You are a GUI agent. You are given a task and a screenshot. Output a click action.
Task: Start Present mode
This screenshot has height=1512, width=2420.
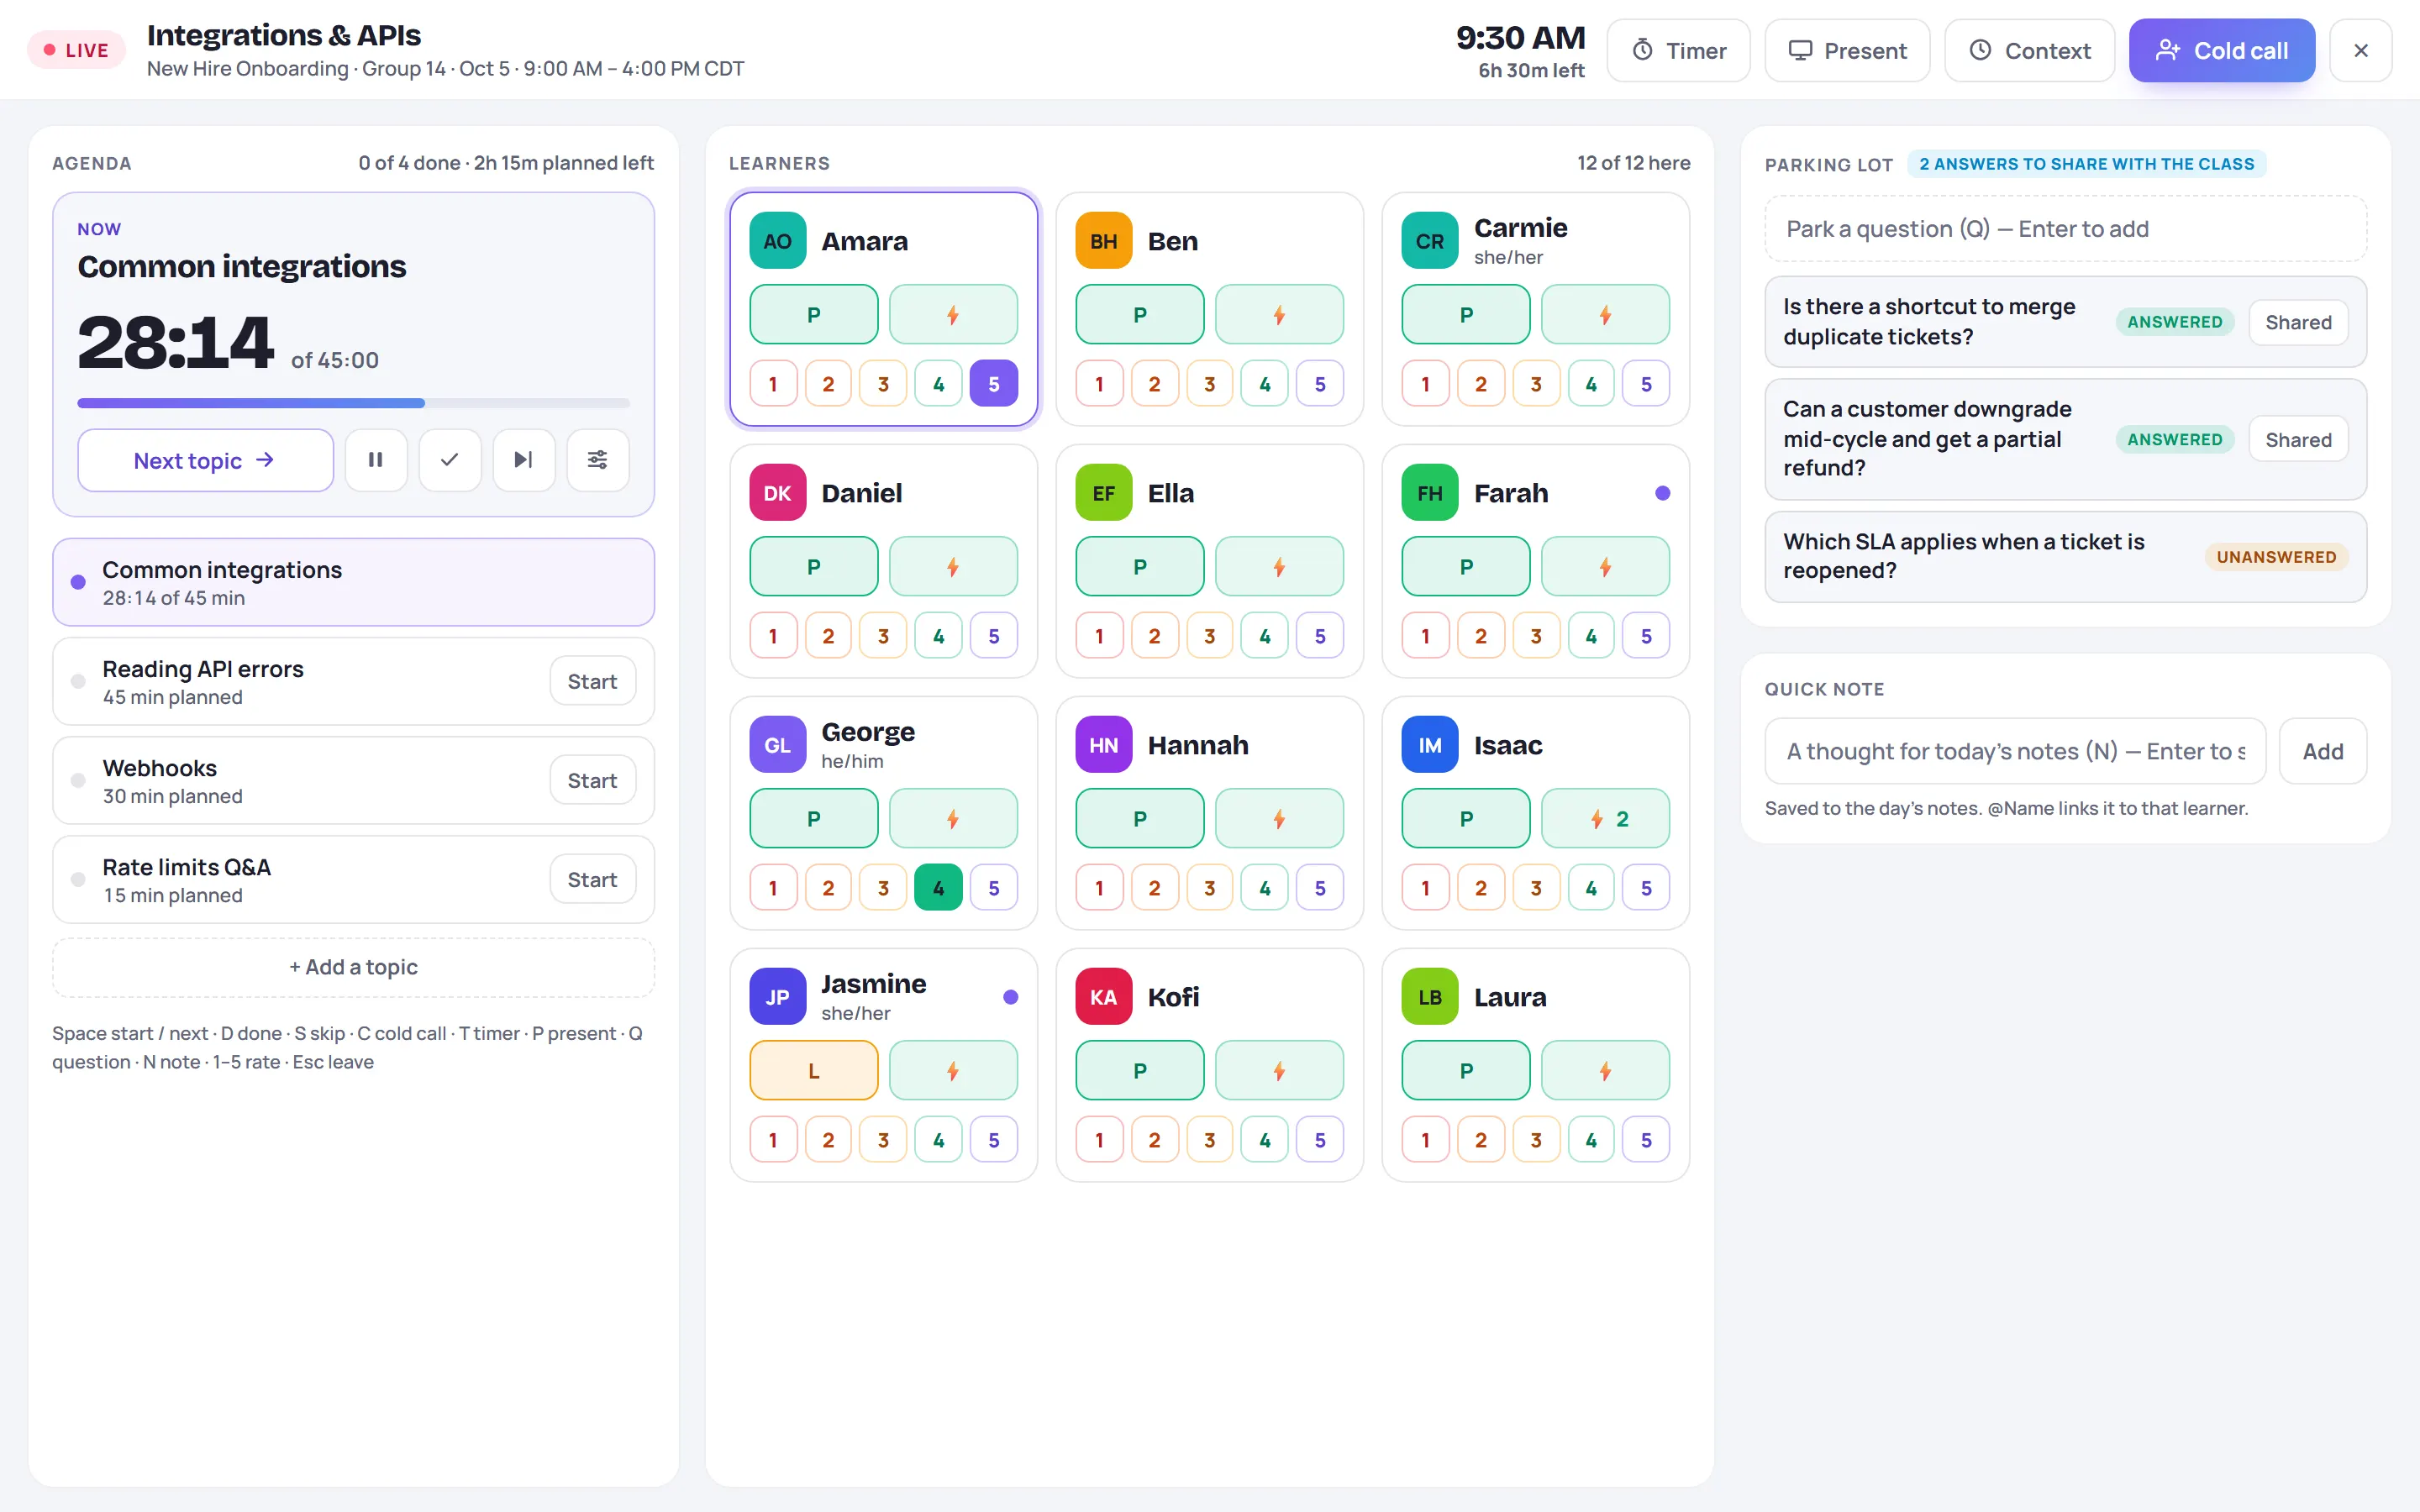point(1847,50)
